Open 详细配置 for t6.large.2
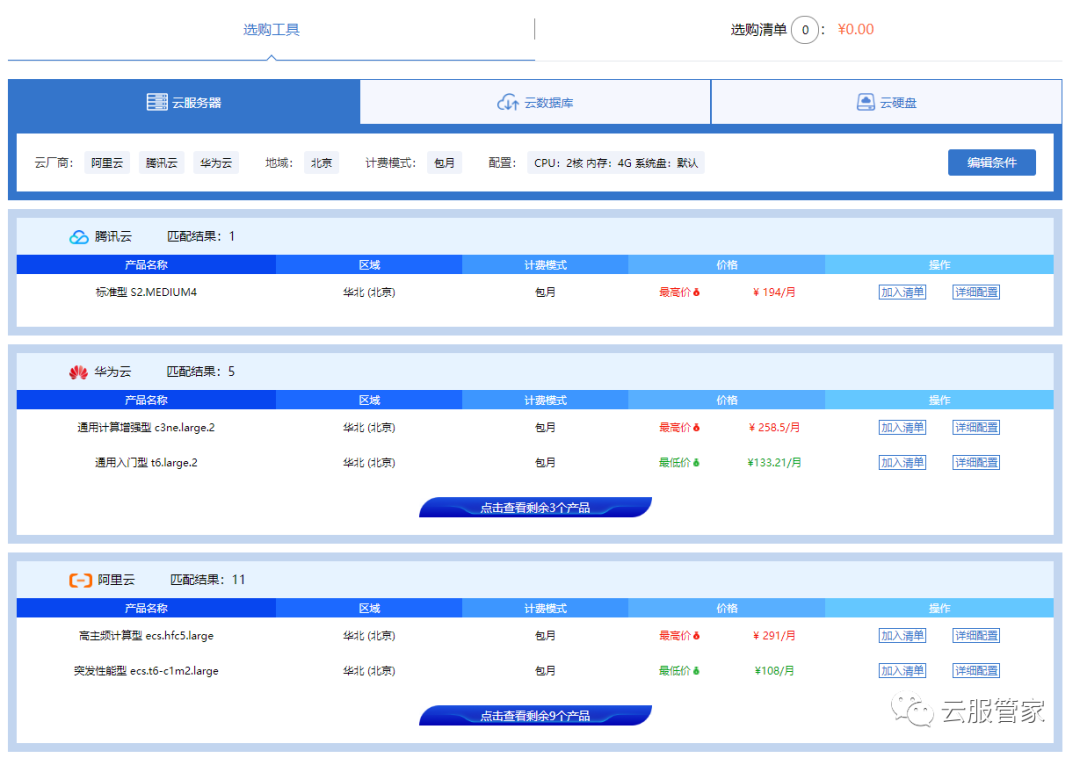The height and width of the screenshot is (758, 1080). pos(976,463)
